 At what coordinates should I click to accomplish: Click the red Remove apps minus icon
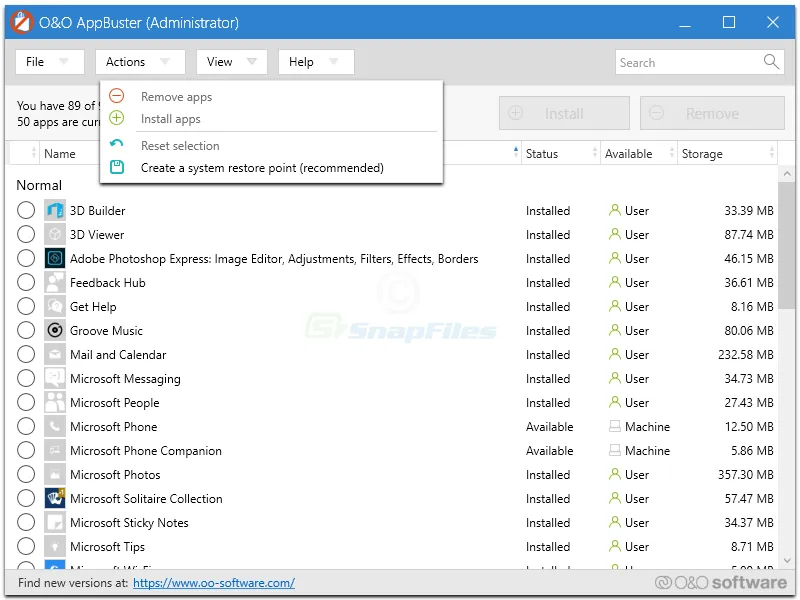(x=117, y=96)
